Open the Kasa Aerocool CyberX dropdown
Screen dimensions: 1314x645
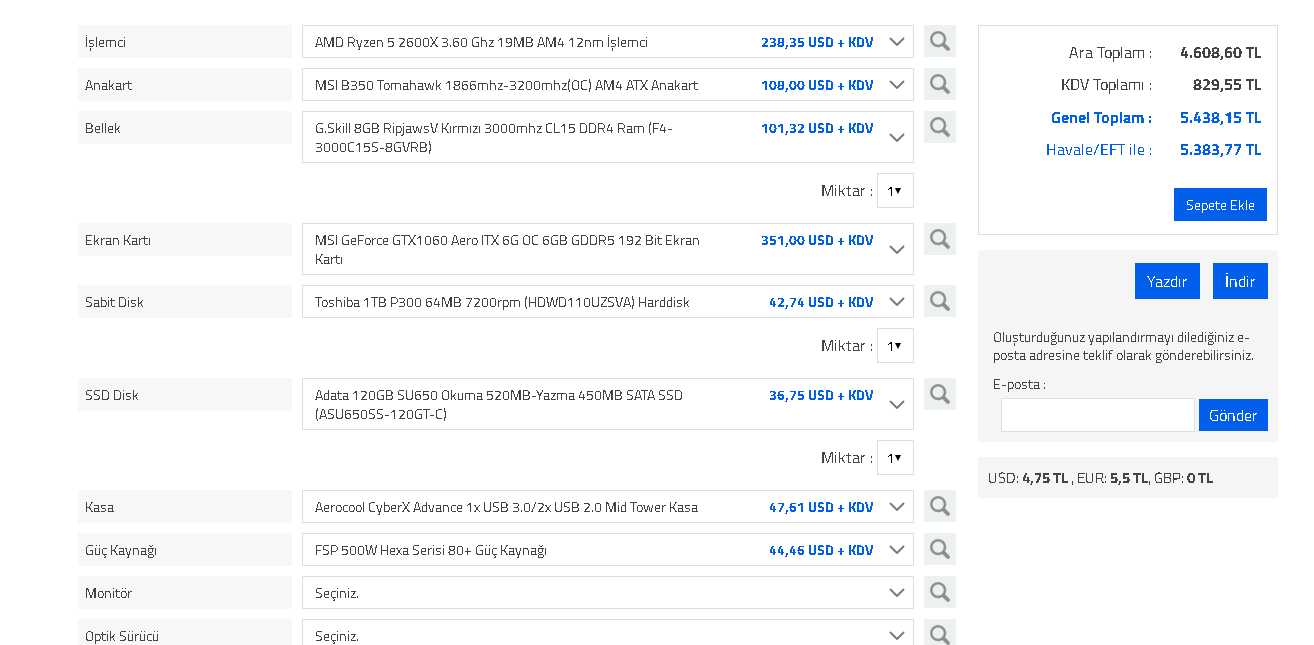coord(608,507)
